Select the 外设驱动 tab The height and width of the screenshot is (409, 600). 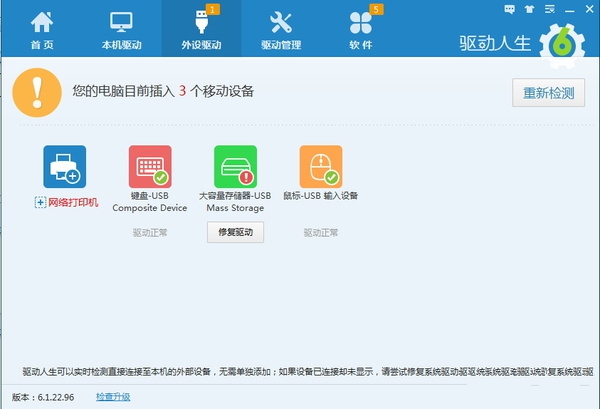[x=201, y=29]
